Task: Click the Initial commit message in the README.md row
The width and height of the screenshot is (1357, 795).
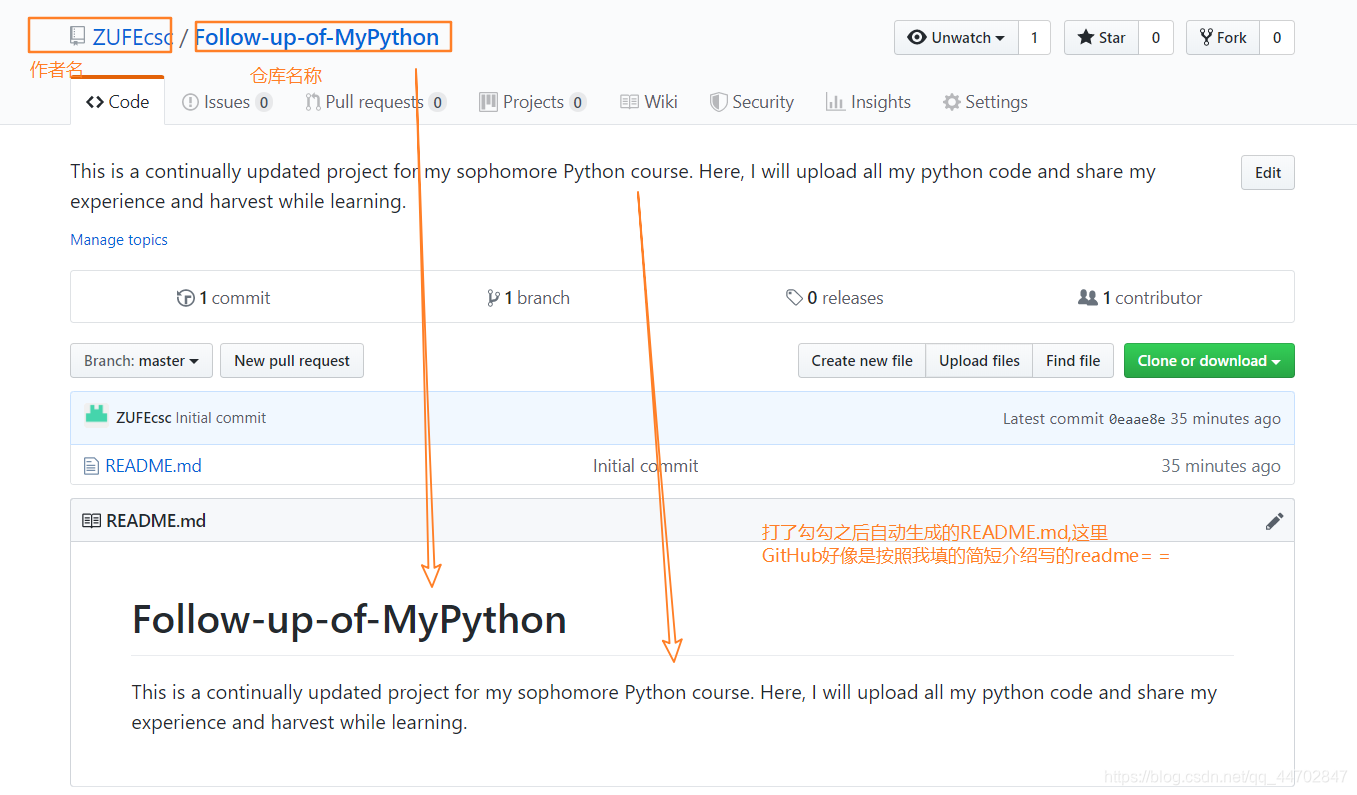Action: coord(645,466)
